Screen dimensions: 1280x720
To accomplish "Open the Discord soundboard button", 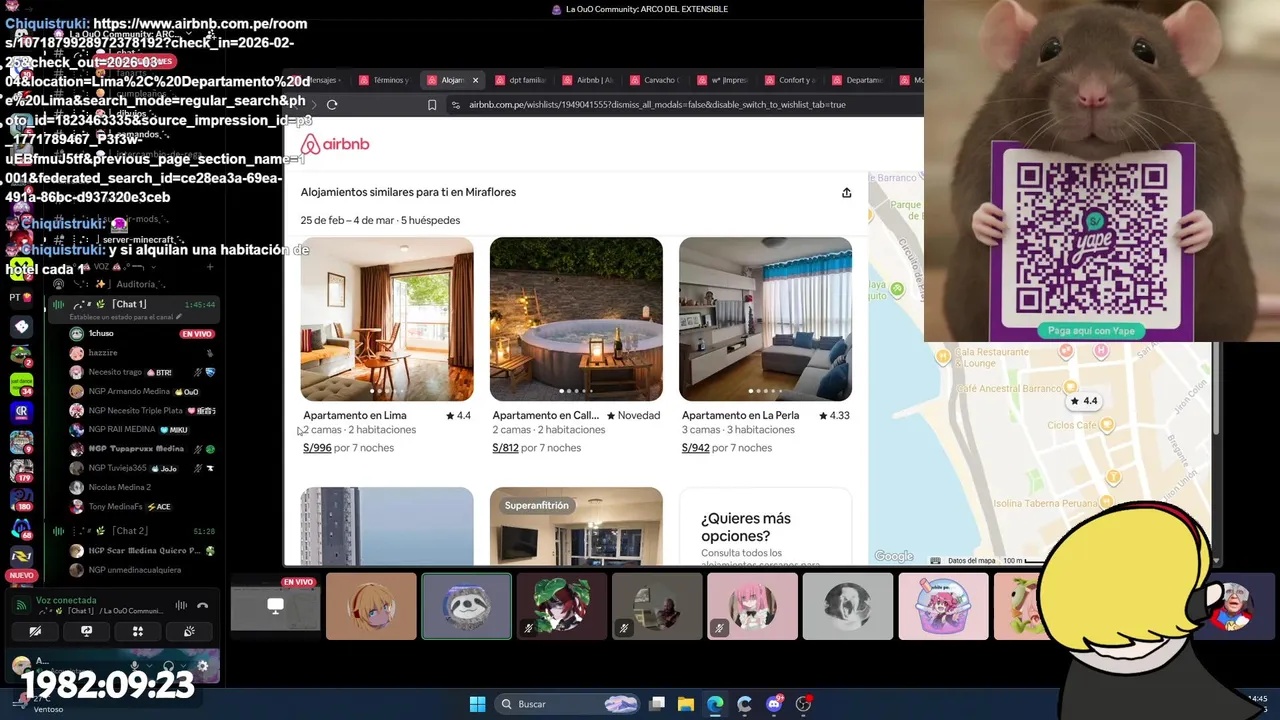I will (190, 631).
